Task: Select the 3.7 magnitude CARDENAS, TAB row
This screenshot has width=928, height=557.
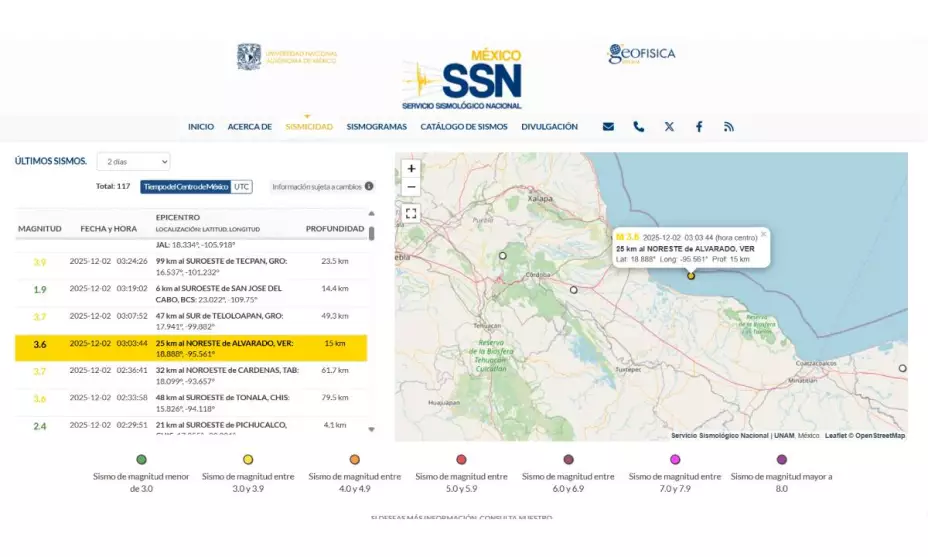Action: click(x=191, y=375)
